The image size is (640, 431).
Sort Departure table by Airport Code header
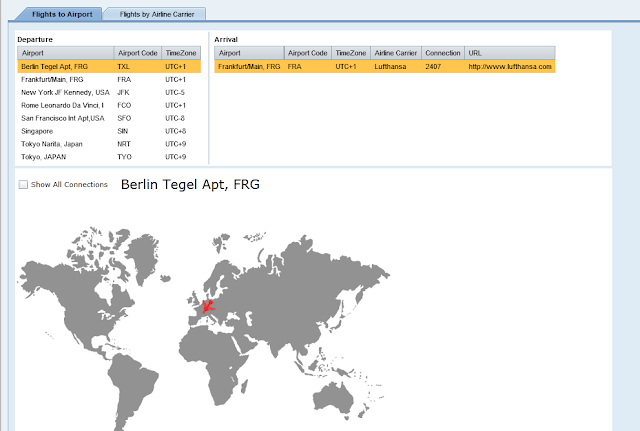pos(138,53)
